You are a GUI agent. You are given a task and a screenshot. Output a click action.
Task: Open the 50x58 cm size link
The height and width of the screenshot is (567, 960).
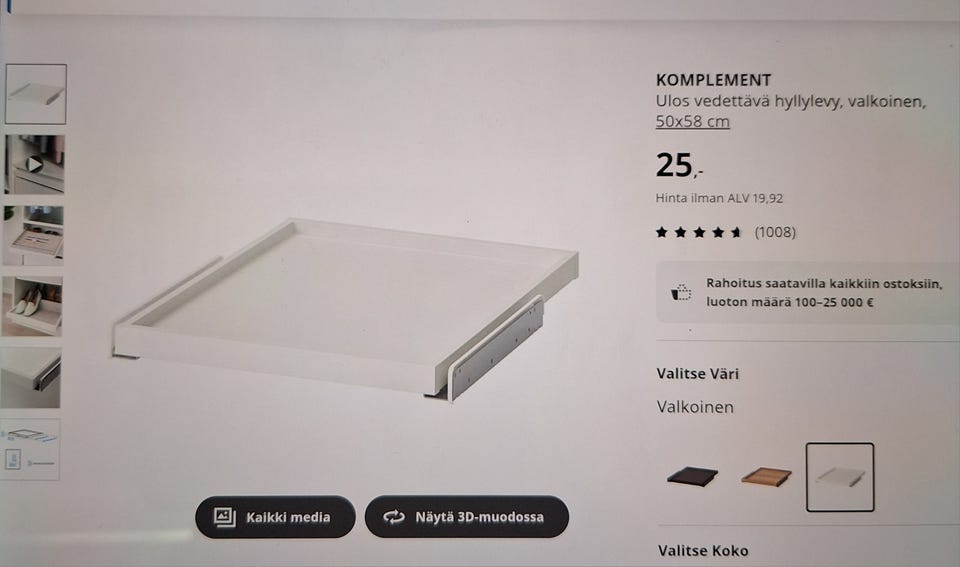click(692, 121)
